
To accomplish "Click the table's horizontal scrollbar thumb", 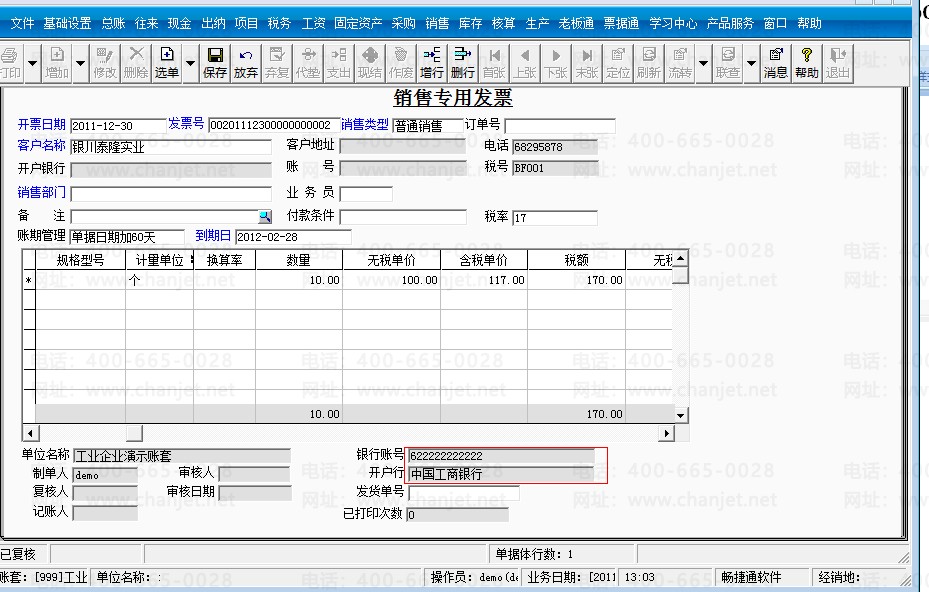I will pos(134,433).
